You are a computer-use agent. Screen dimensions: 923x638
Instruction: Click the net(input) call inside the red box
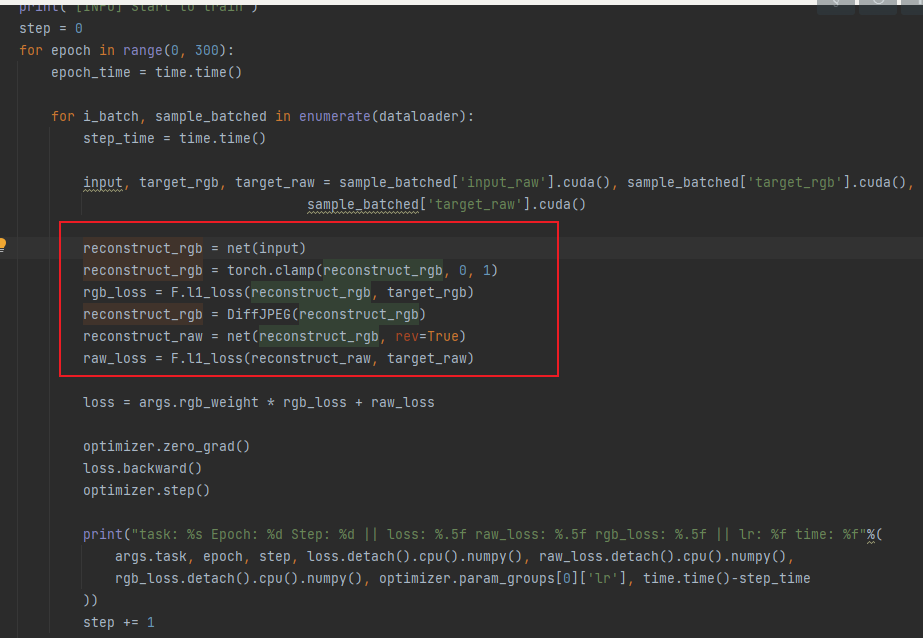264,248
